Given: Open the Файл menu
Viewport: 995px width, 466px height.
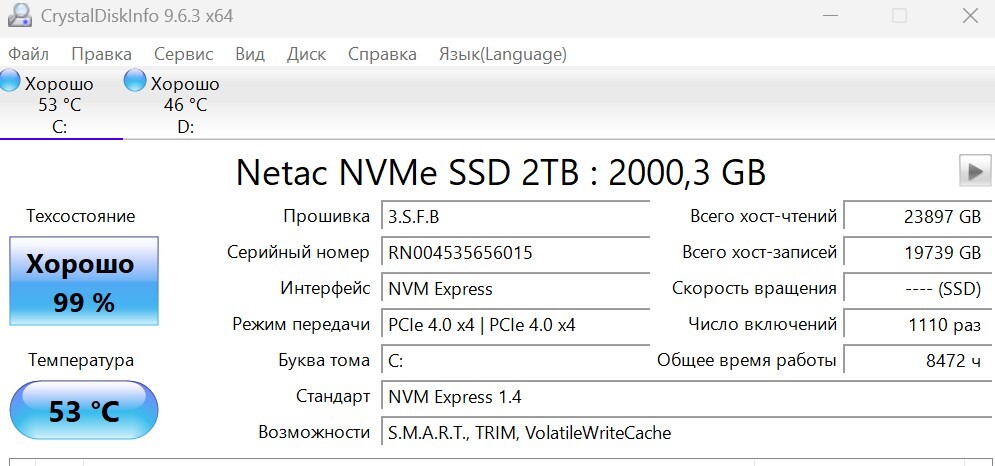Looking at the screenshot, I should [x=29, y=55].
